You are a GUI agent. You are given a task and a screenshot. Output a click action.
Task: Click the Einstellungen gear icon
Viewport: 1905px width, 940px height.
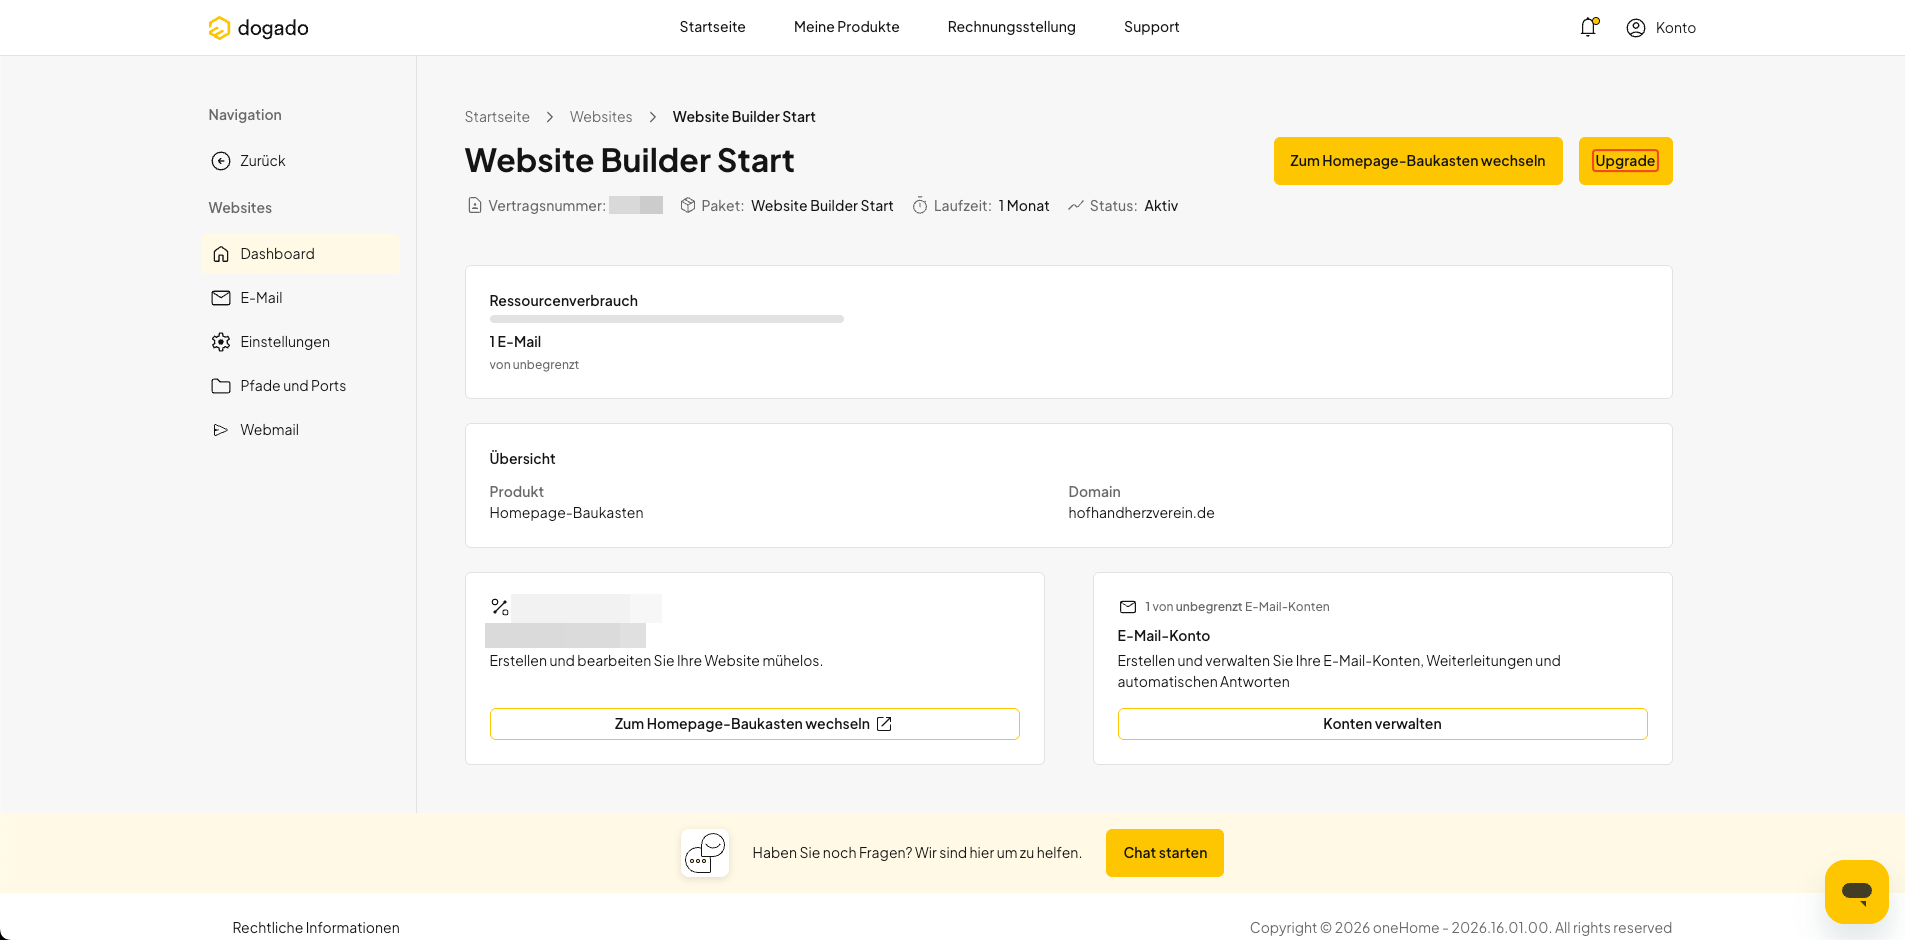221,342
